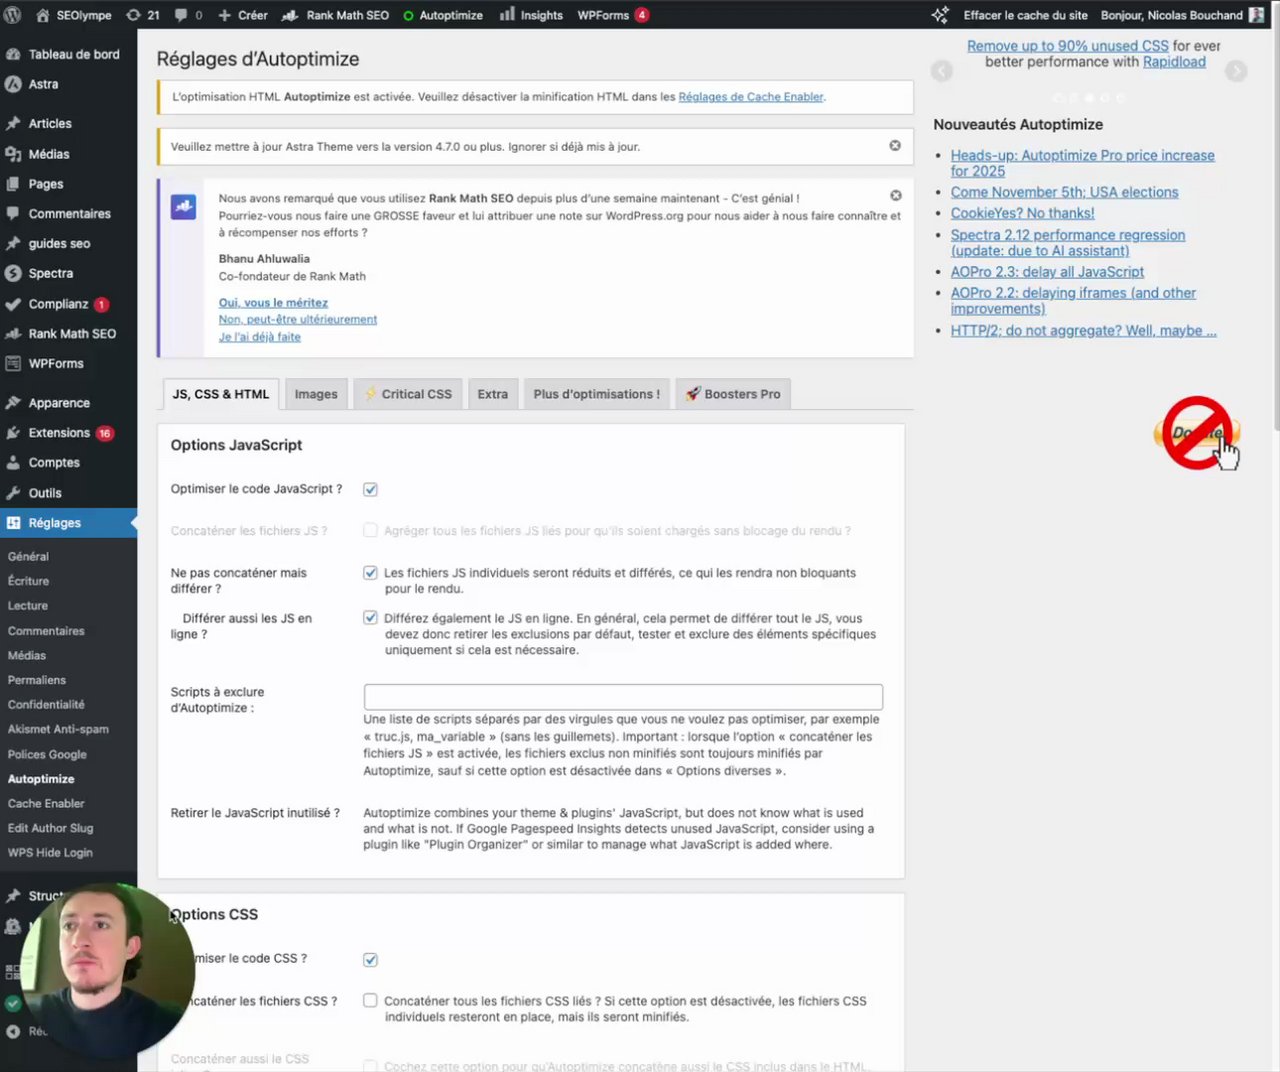Enable Concaténer les fichiers CSS checkbox
The height and width of the screenshot is (1072, 1280).
pos(370,1001)
